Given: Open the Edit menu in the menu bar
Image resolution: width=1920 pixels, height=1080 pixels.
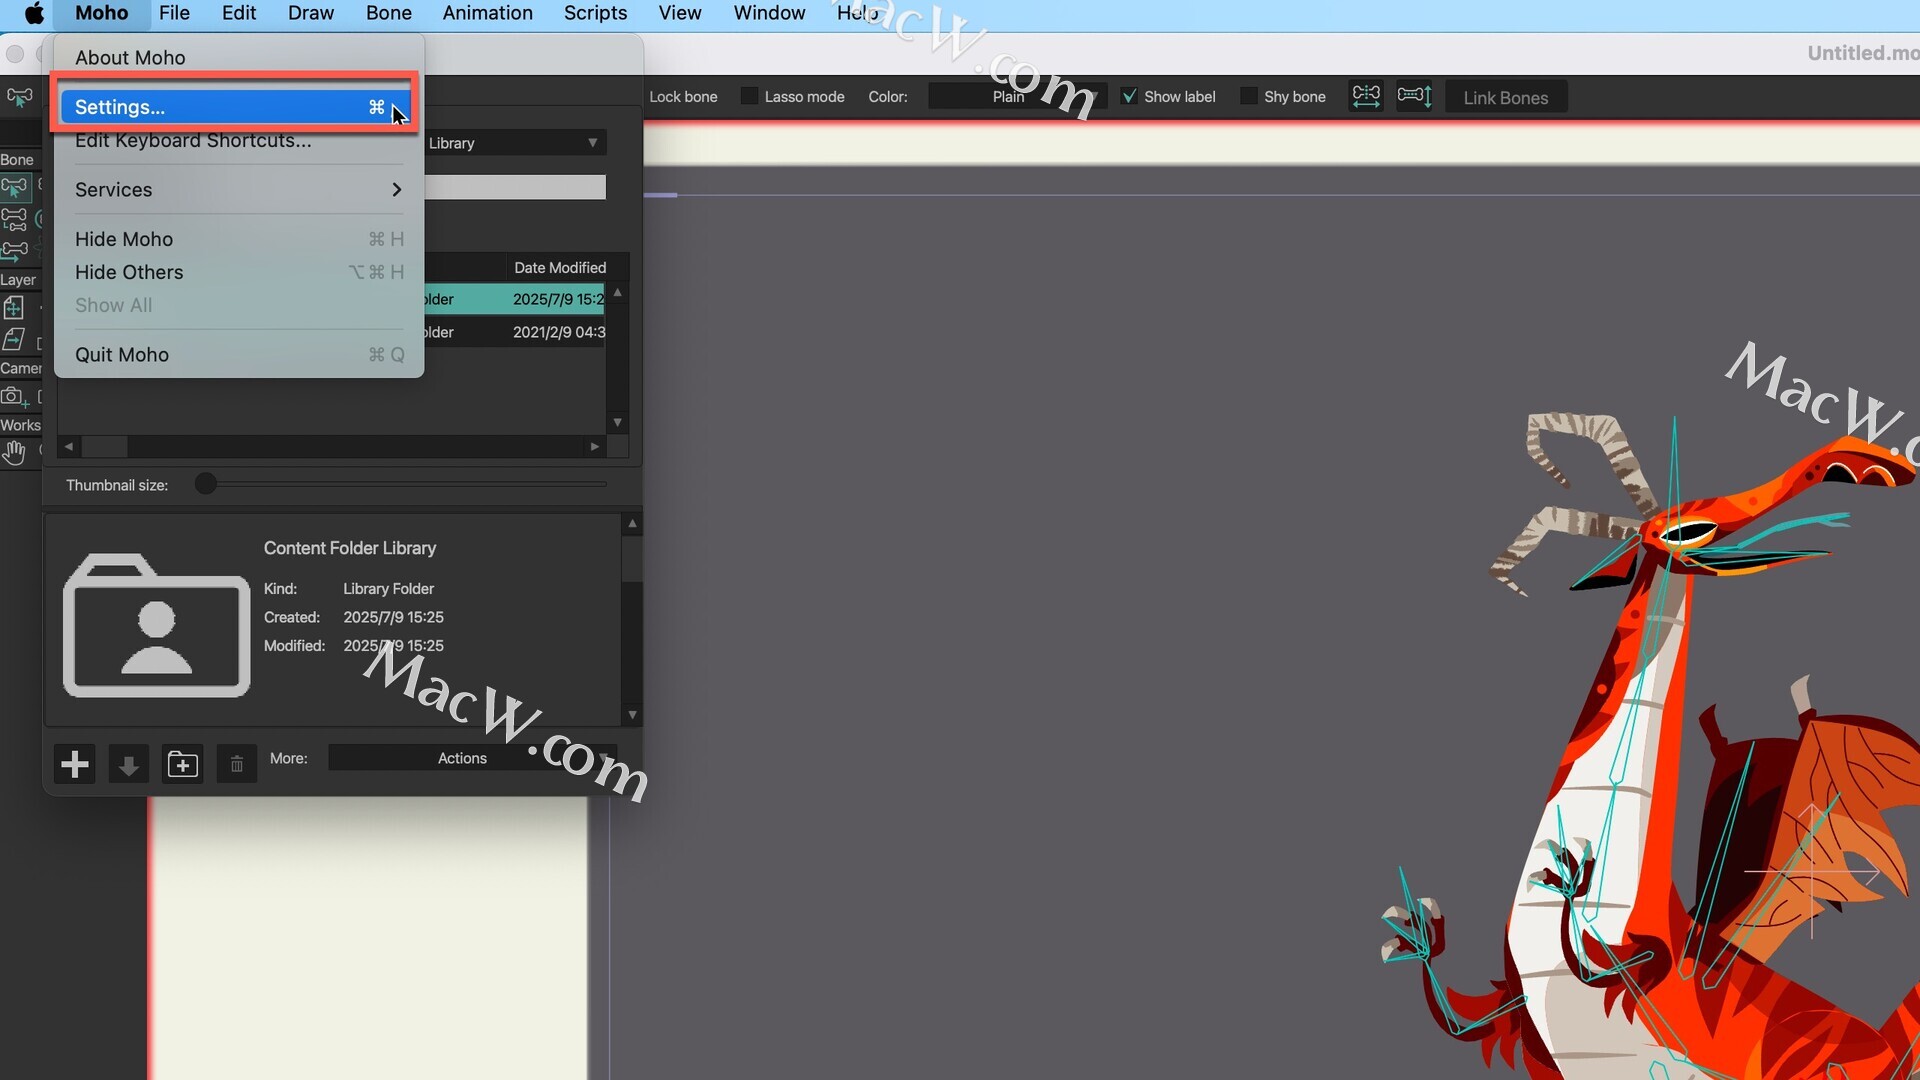Looking at the screenshot, I should tap(239, 13).
